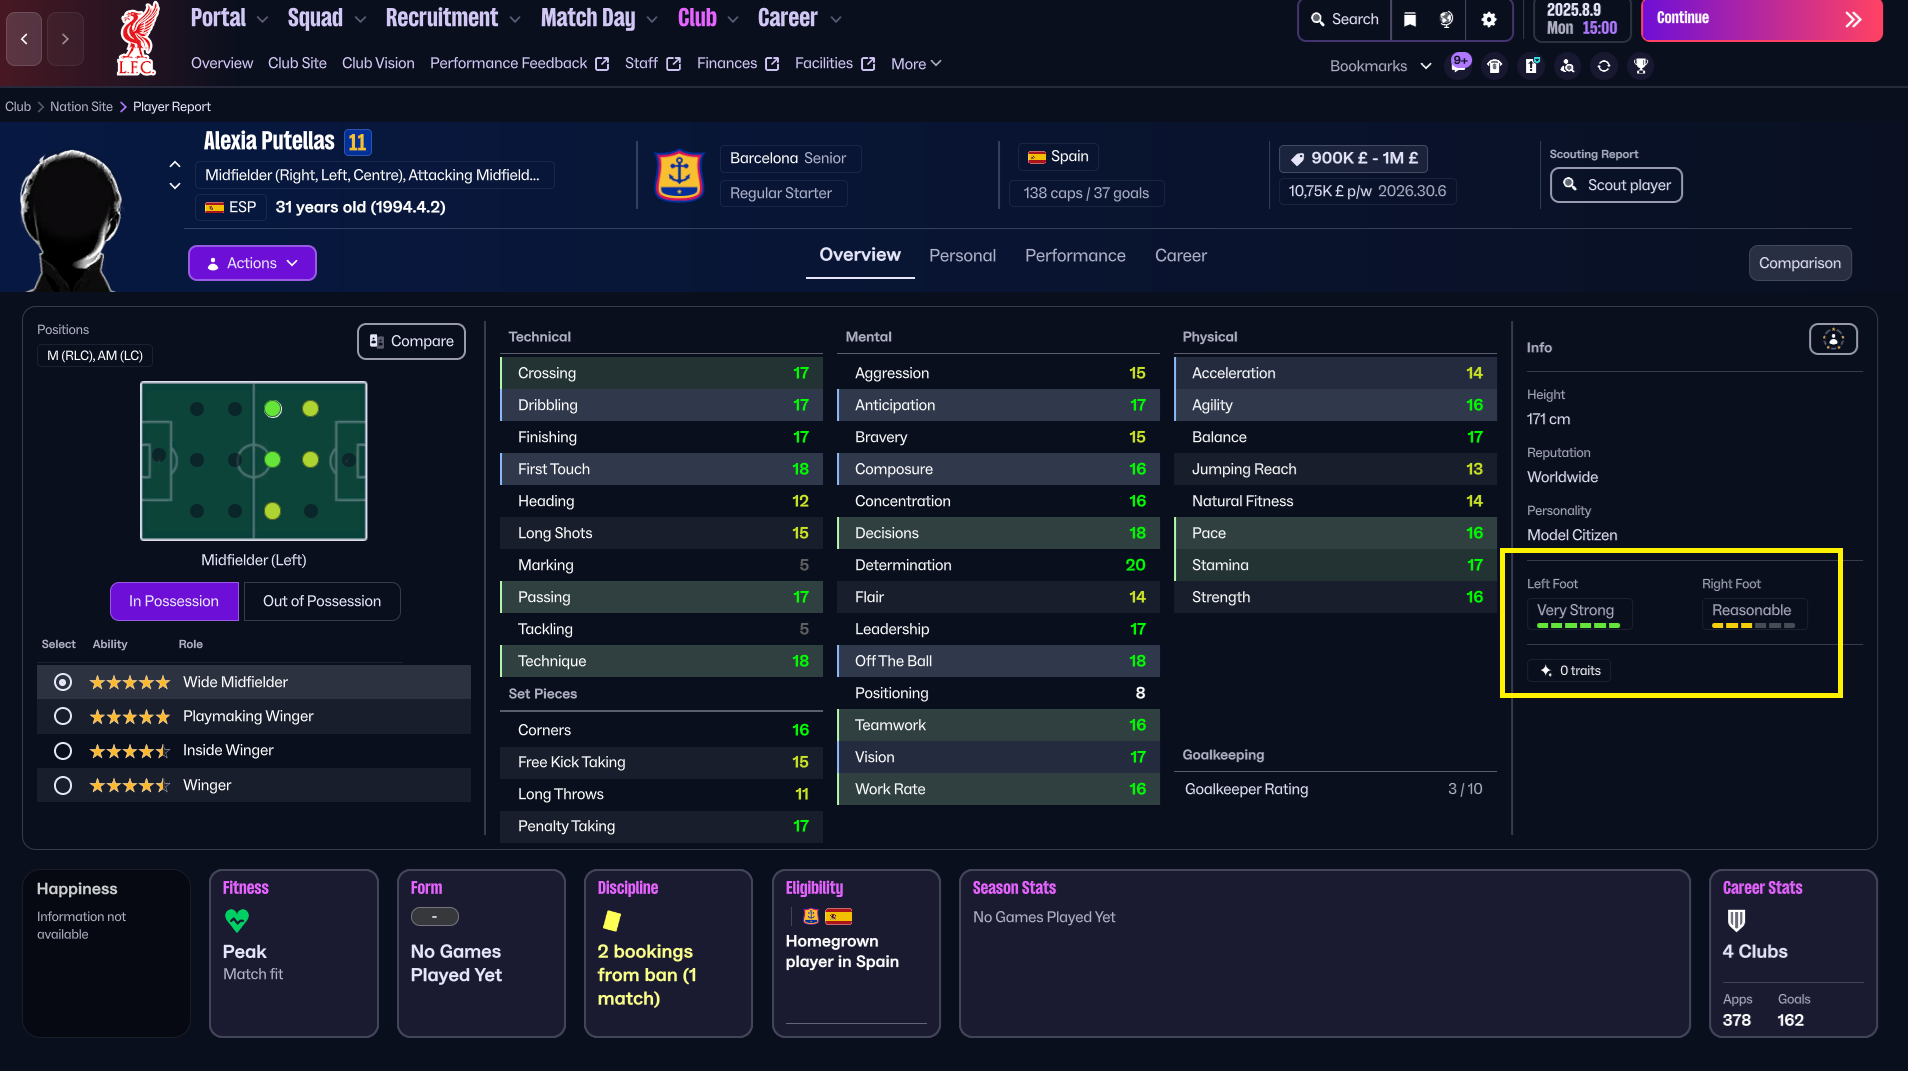Open the Career tab in player profile

[x=1180, y=256]
